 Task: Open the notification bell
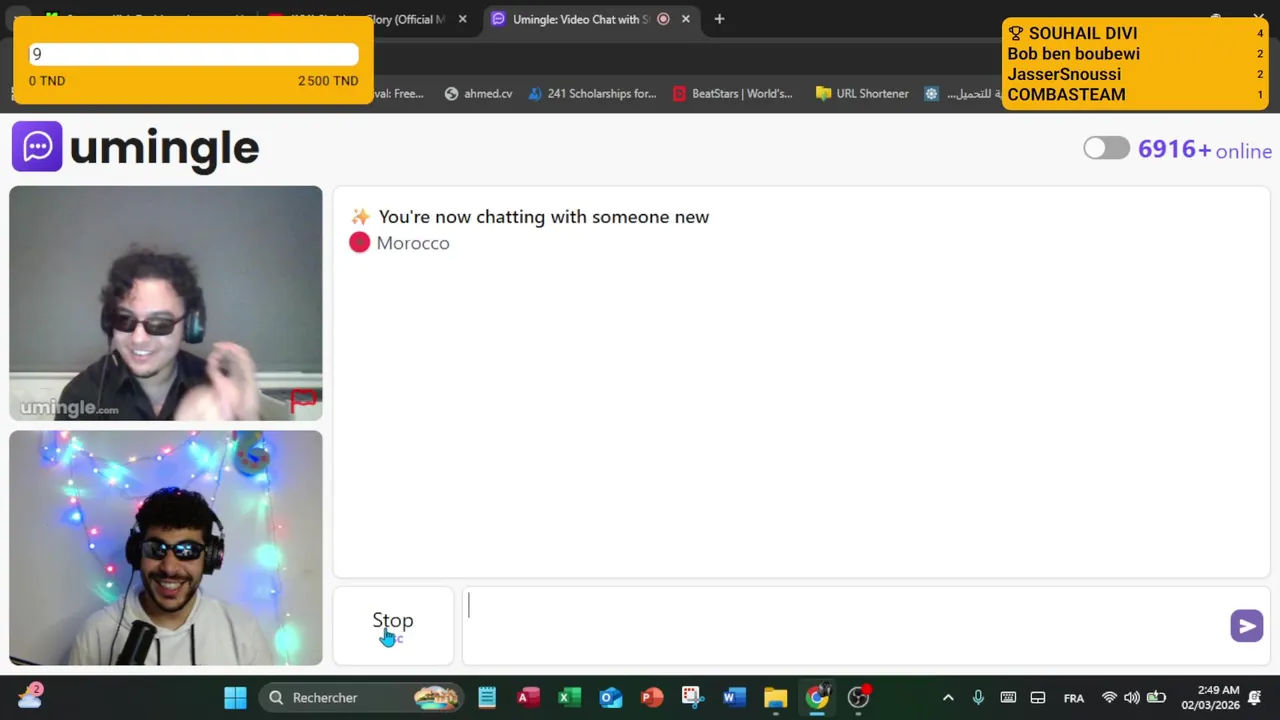1255,697
